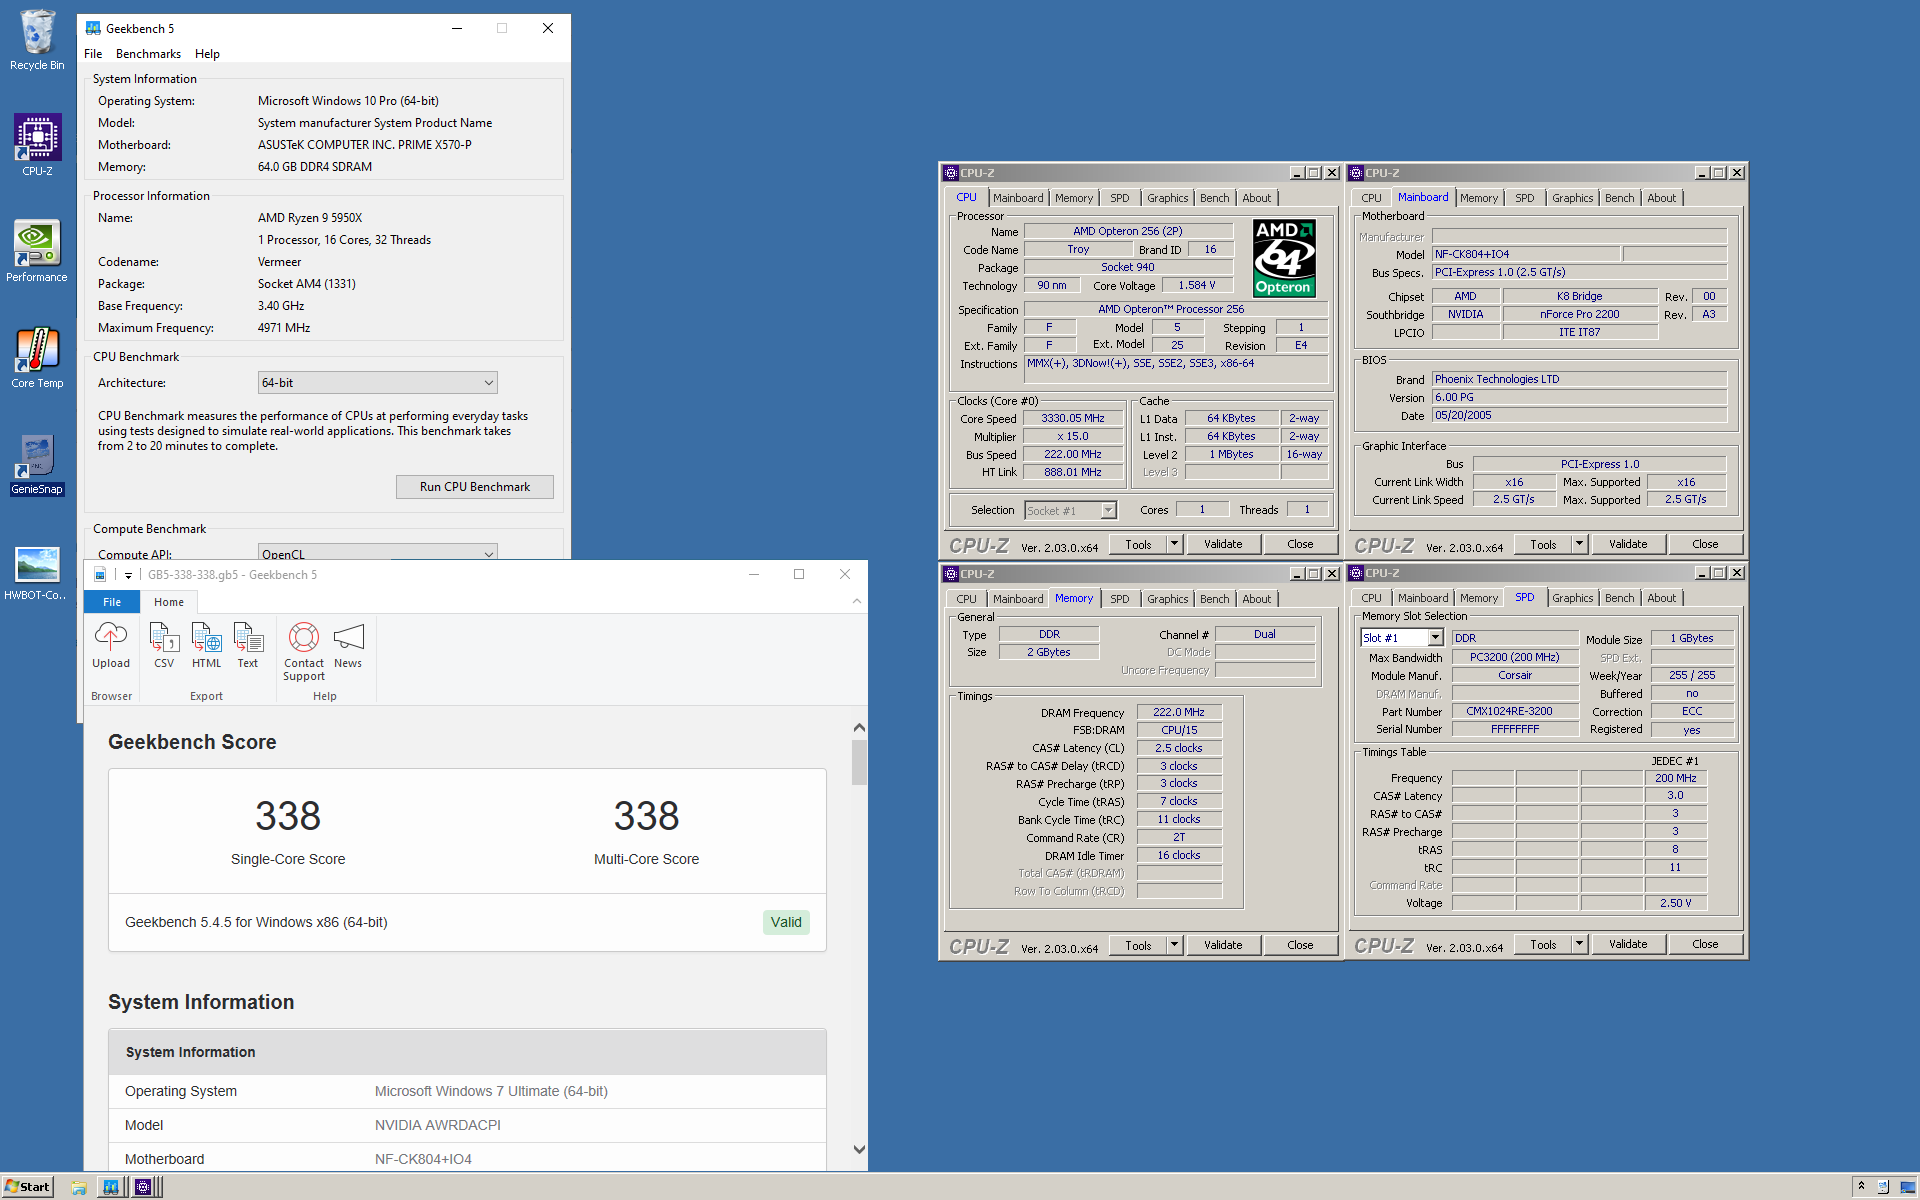Click the AMD Opteron logo in CPU-Z
Viewport: 1920px width, 1200px height.
coord(1284,258)
